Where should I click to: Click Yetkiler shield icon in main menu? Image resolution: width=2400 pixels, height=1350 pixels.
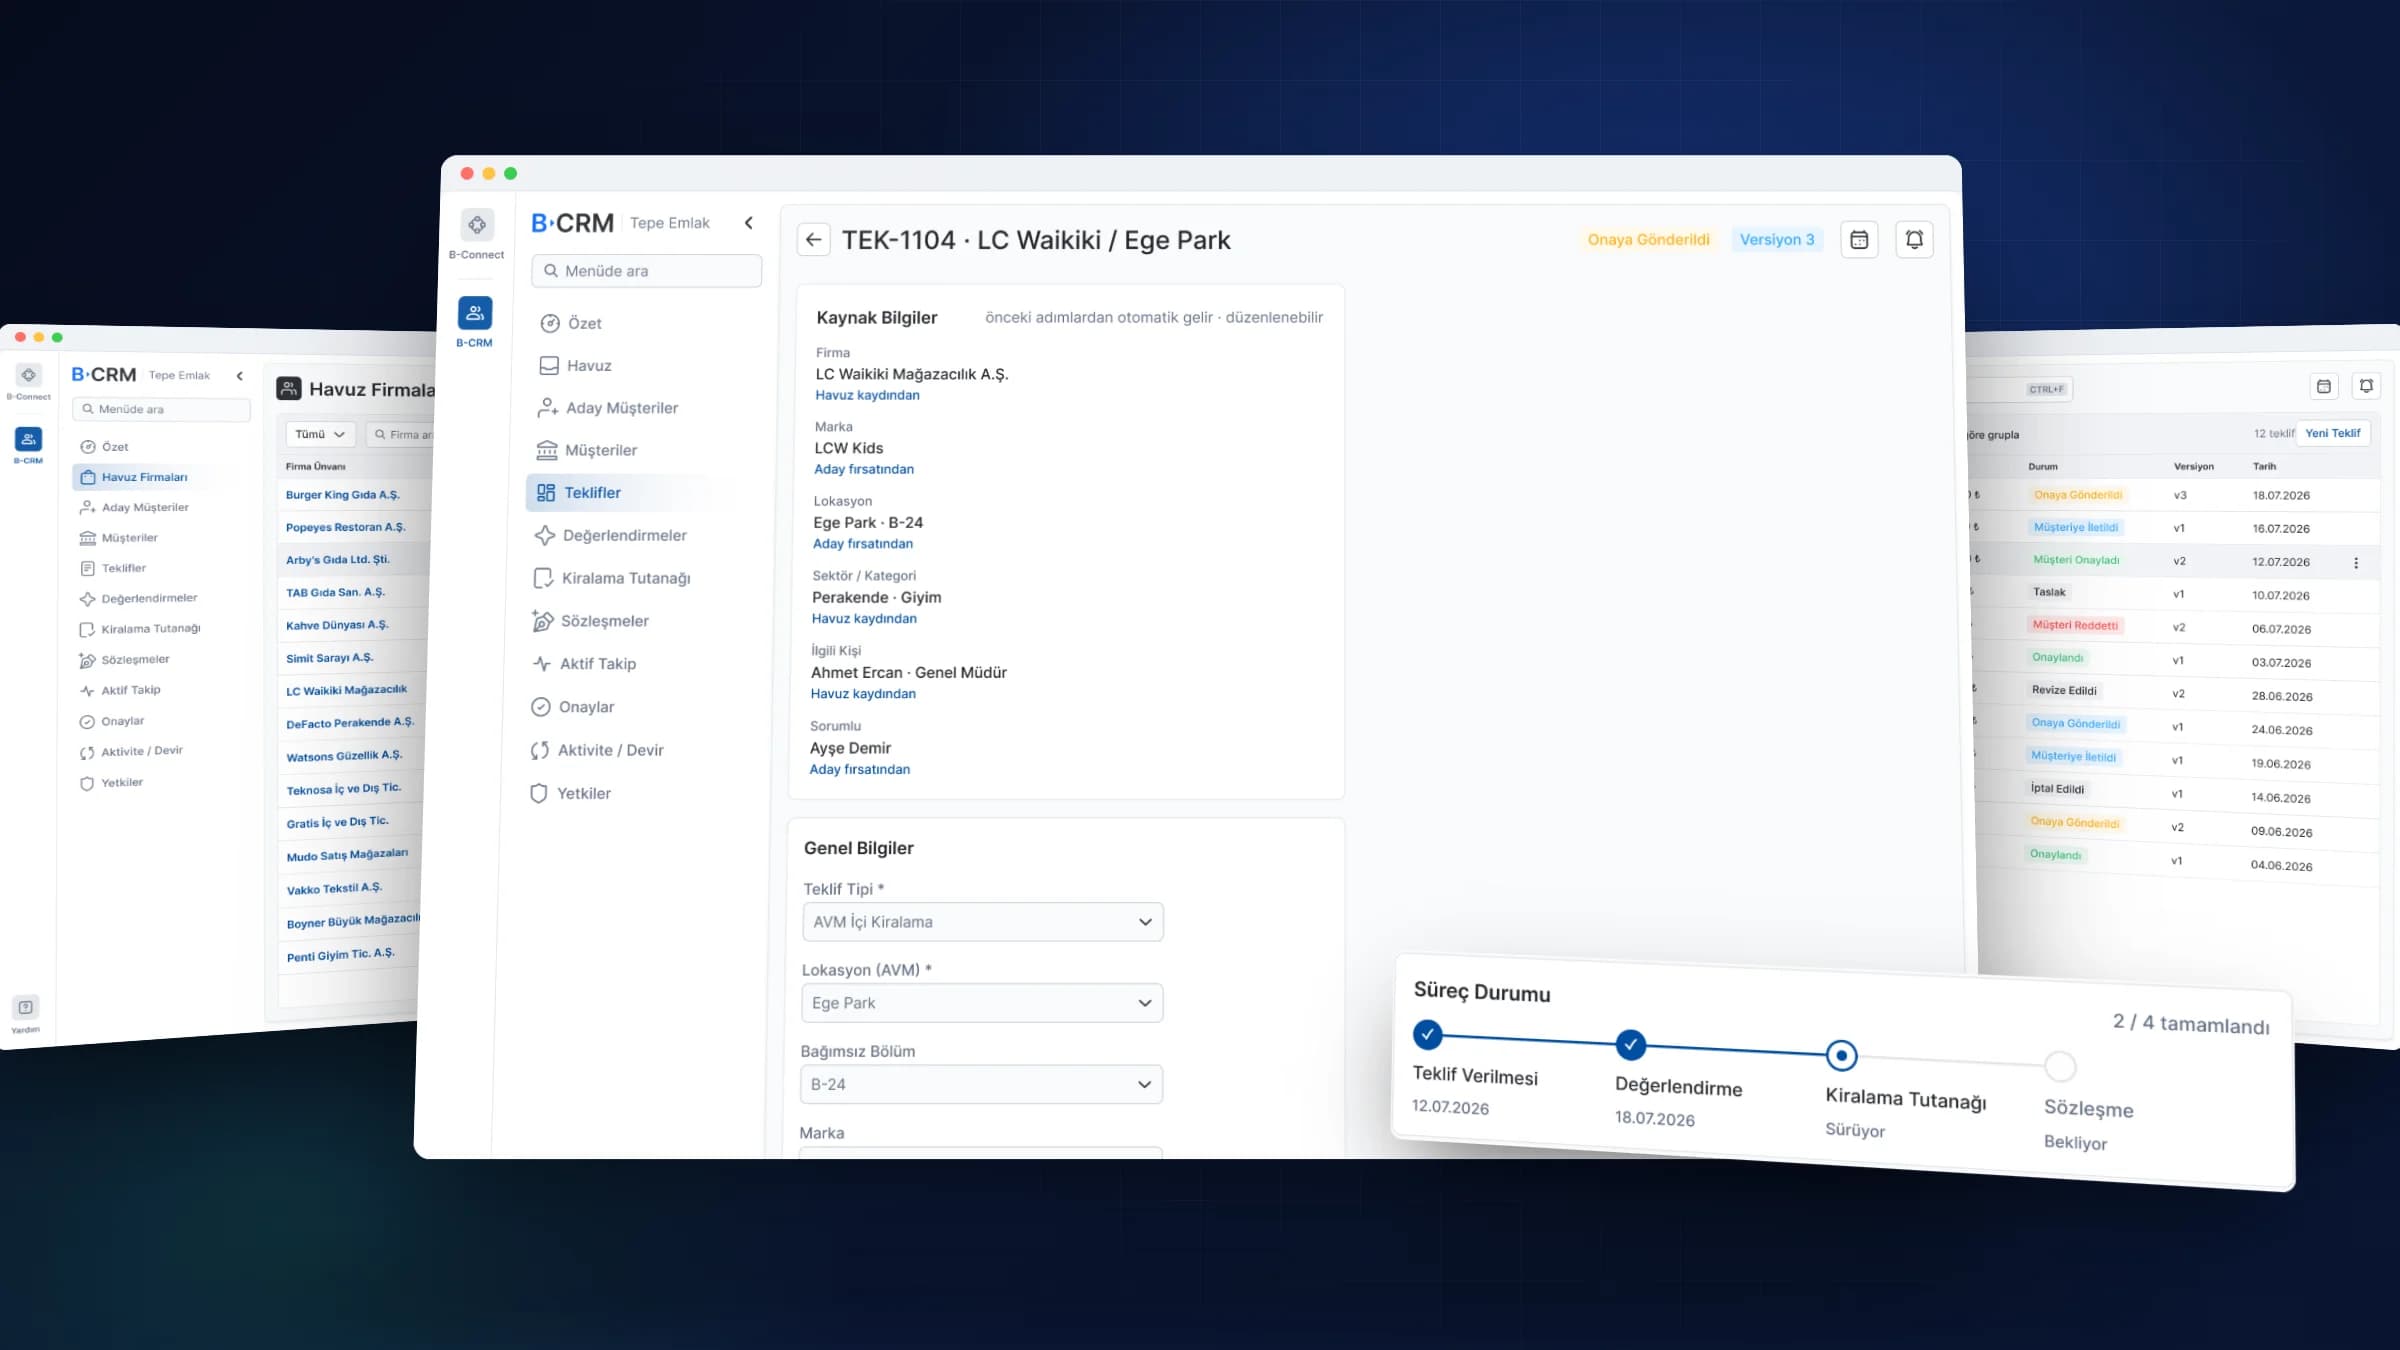[x=539, y=794]
